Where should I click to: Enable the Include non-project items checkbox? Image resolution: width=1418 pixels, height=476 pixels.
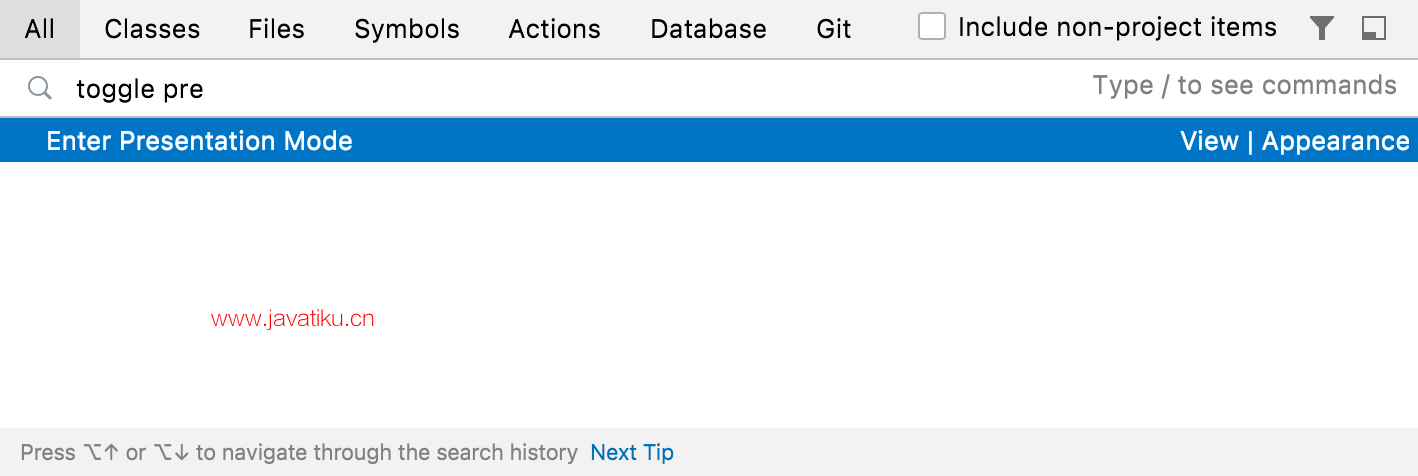click(x=932, y=27)
